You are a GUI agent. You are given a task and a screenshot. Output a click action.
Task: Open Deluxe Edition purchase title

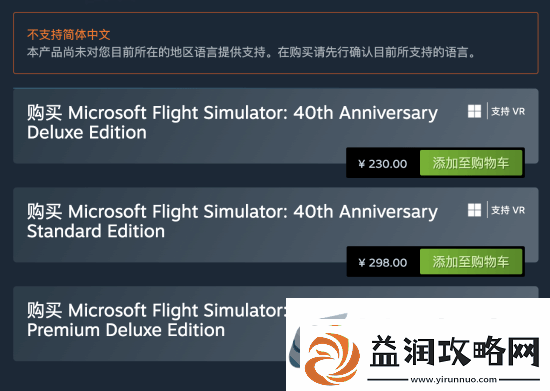232,122
